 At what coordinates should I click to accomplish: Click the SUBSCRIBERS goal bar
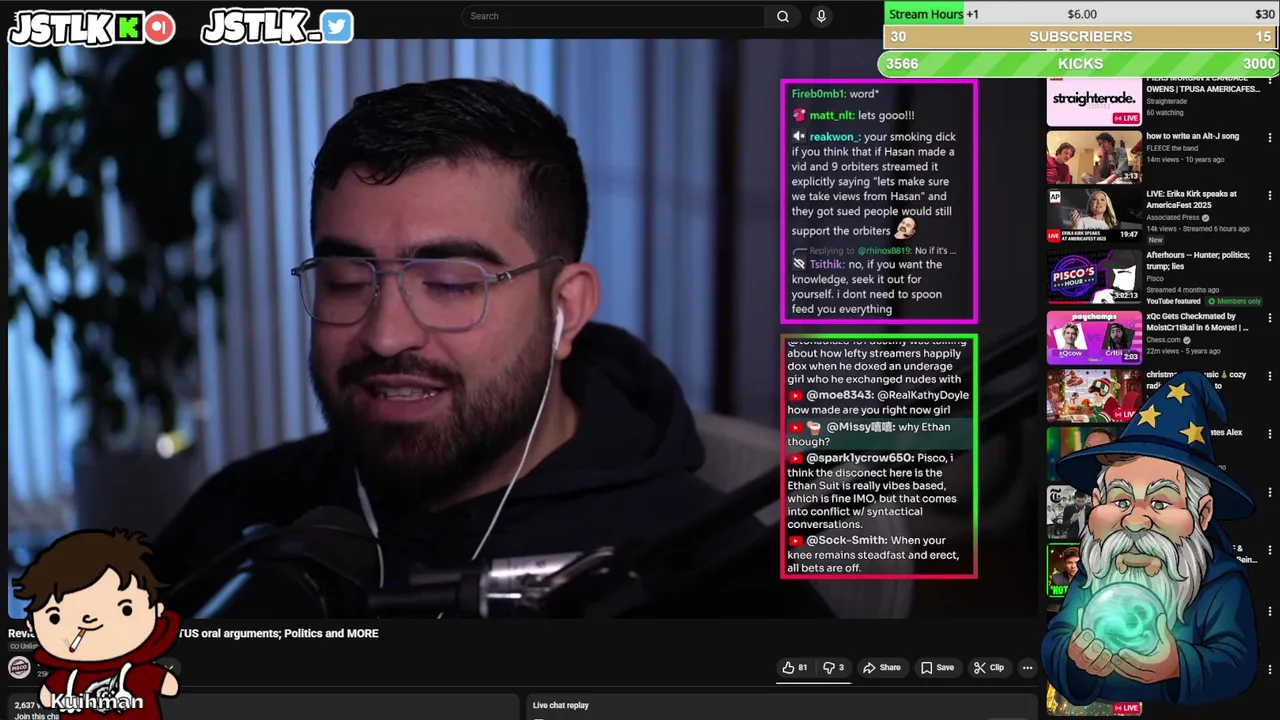coord(1081,37)
